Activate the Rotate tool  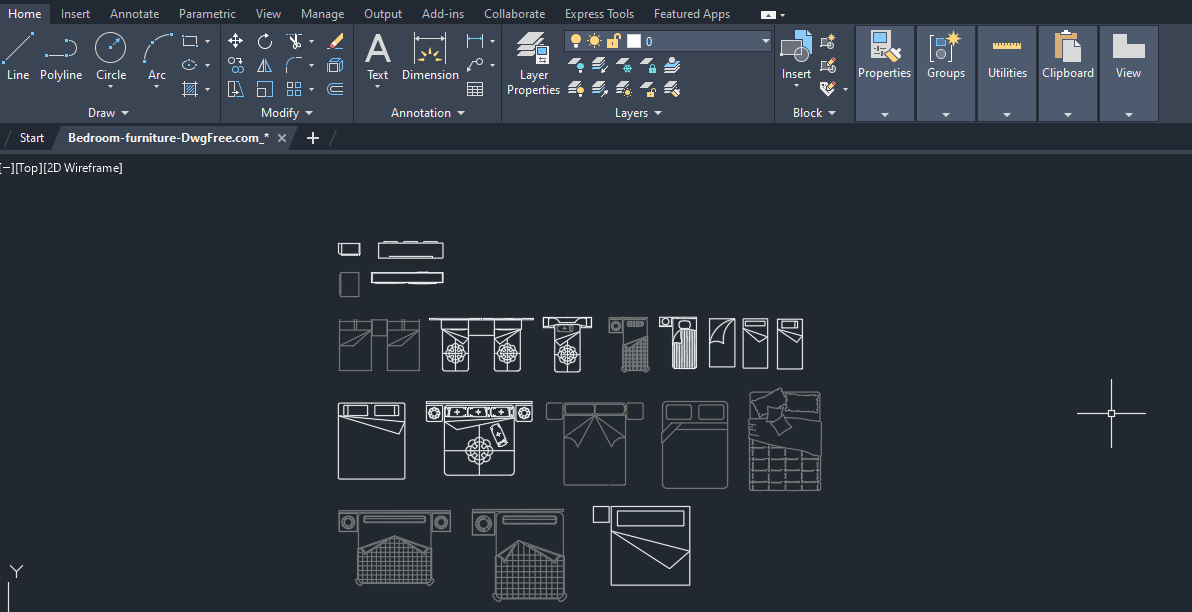click(265, 41)
